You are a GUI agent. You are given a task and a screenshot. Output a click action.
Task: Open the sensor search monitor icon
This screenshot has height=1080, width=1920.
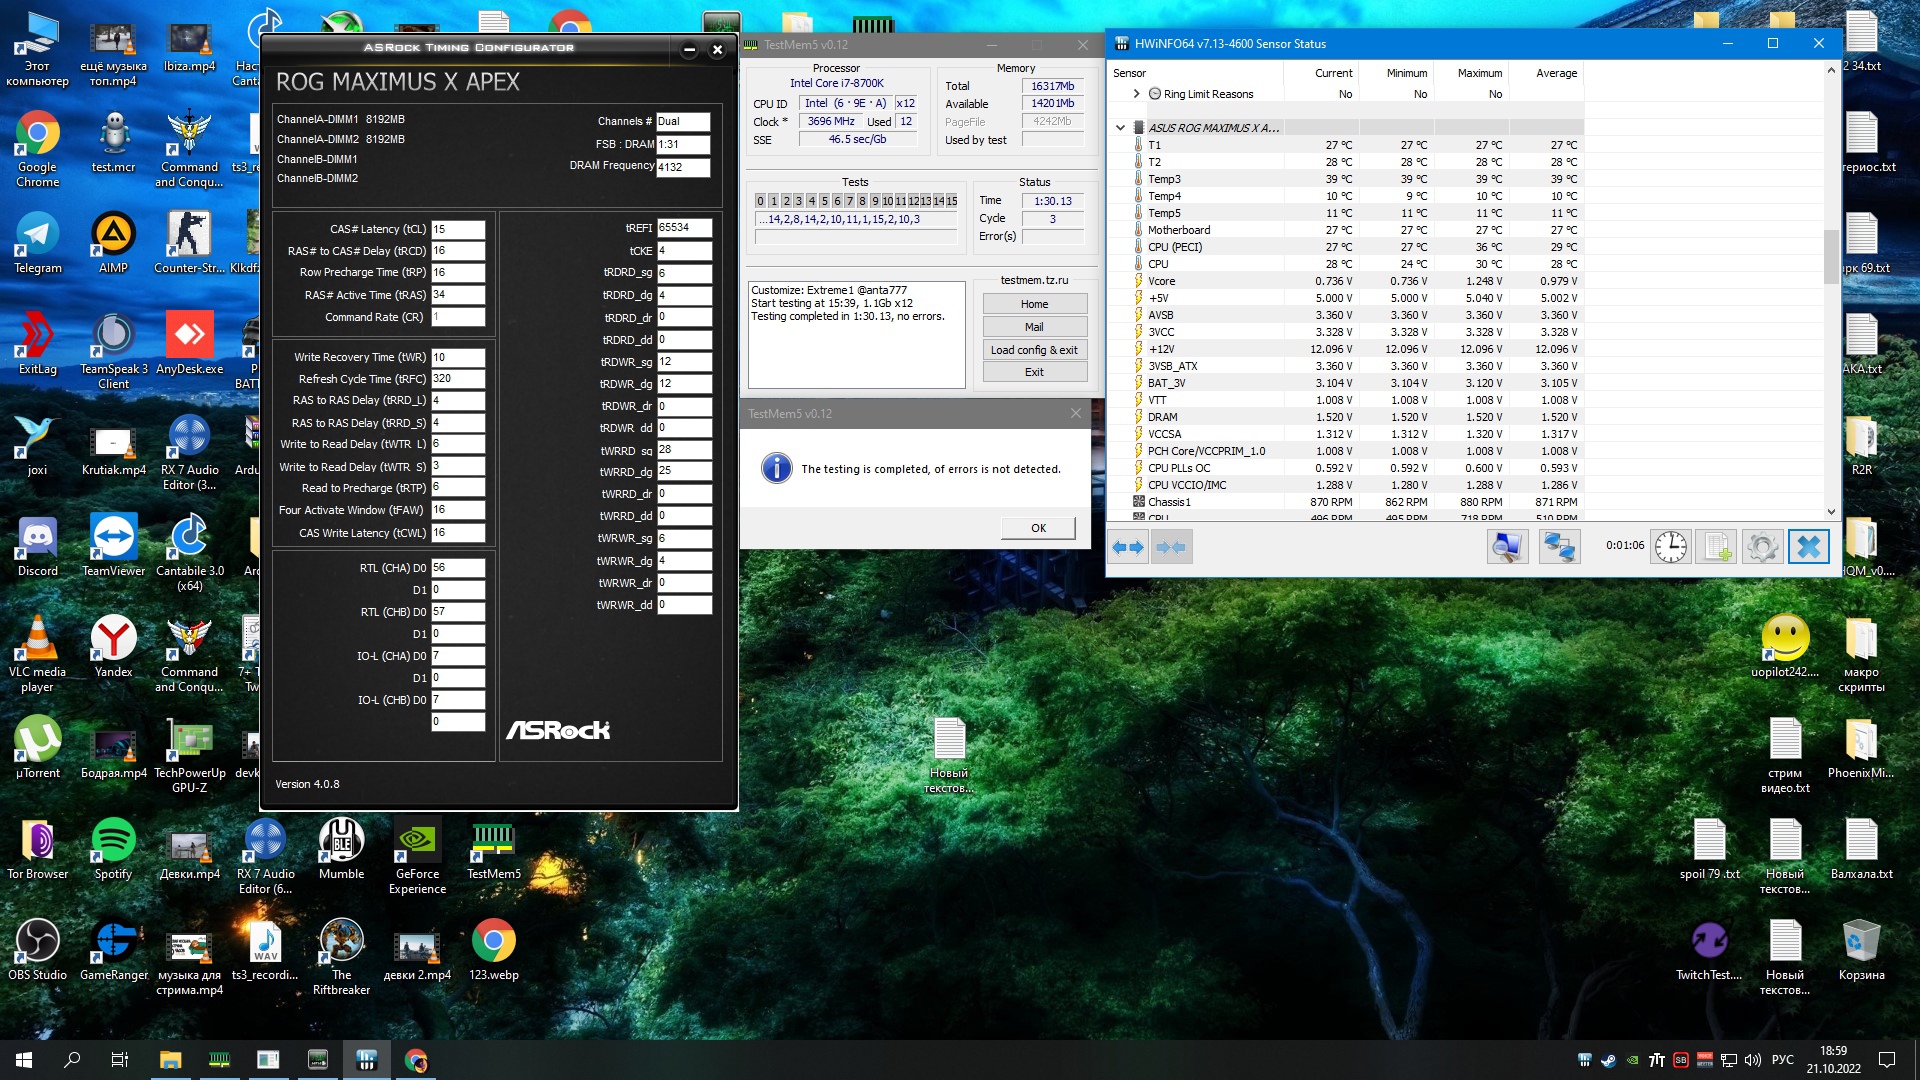pyautogui.click(x=1506, y=547)
